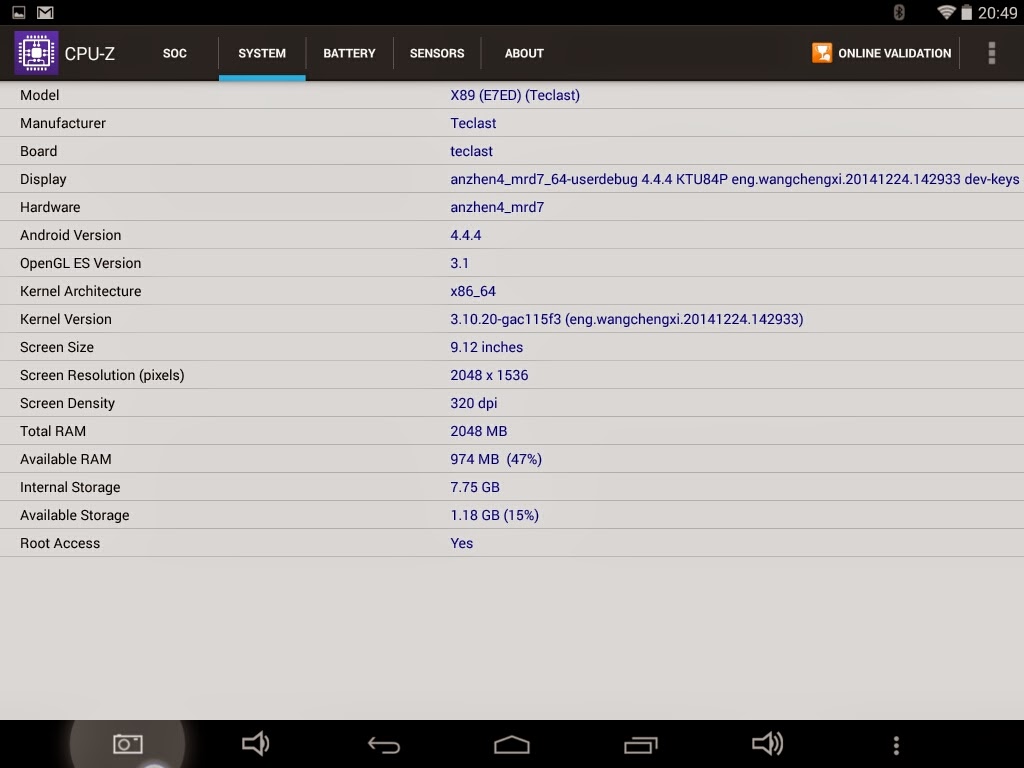Tap the Internal Storage row label
The width and height of the screenshot is (1024, 768).
[x=70, y=487]
